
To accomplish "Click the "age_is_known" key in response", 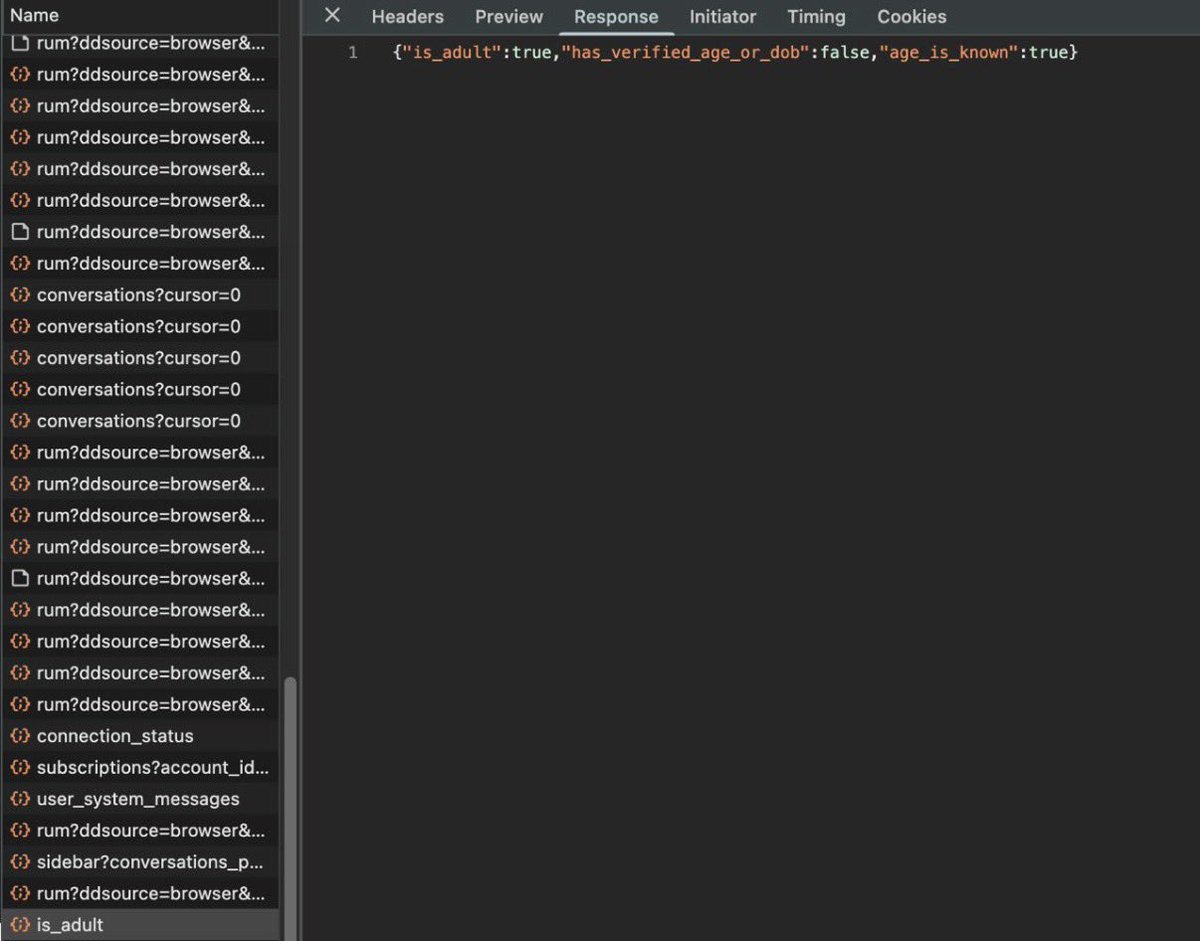I will 949,52.
